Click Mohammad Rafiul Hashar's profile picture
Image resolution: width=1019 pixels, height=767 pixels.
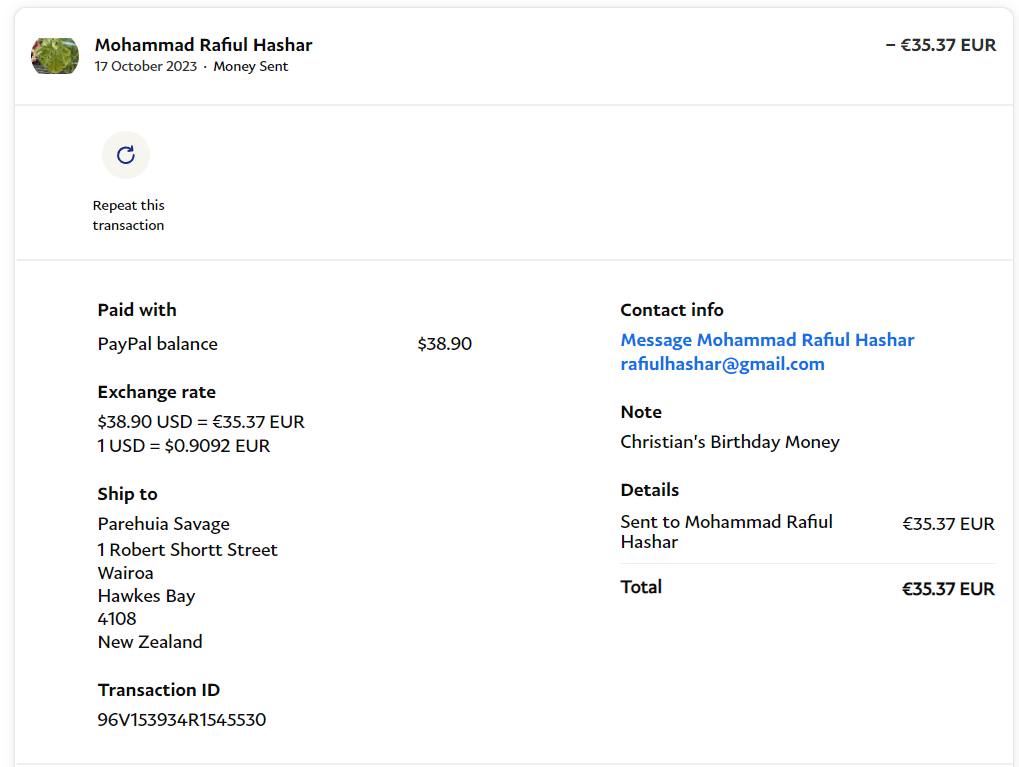coord(55,56)
